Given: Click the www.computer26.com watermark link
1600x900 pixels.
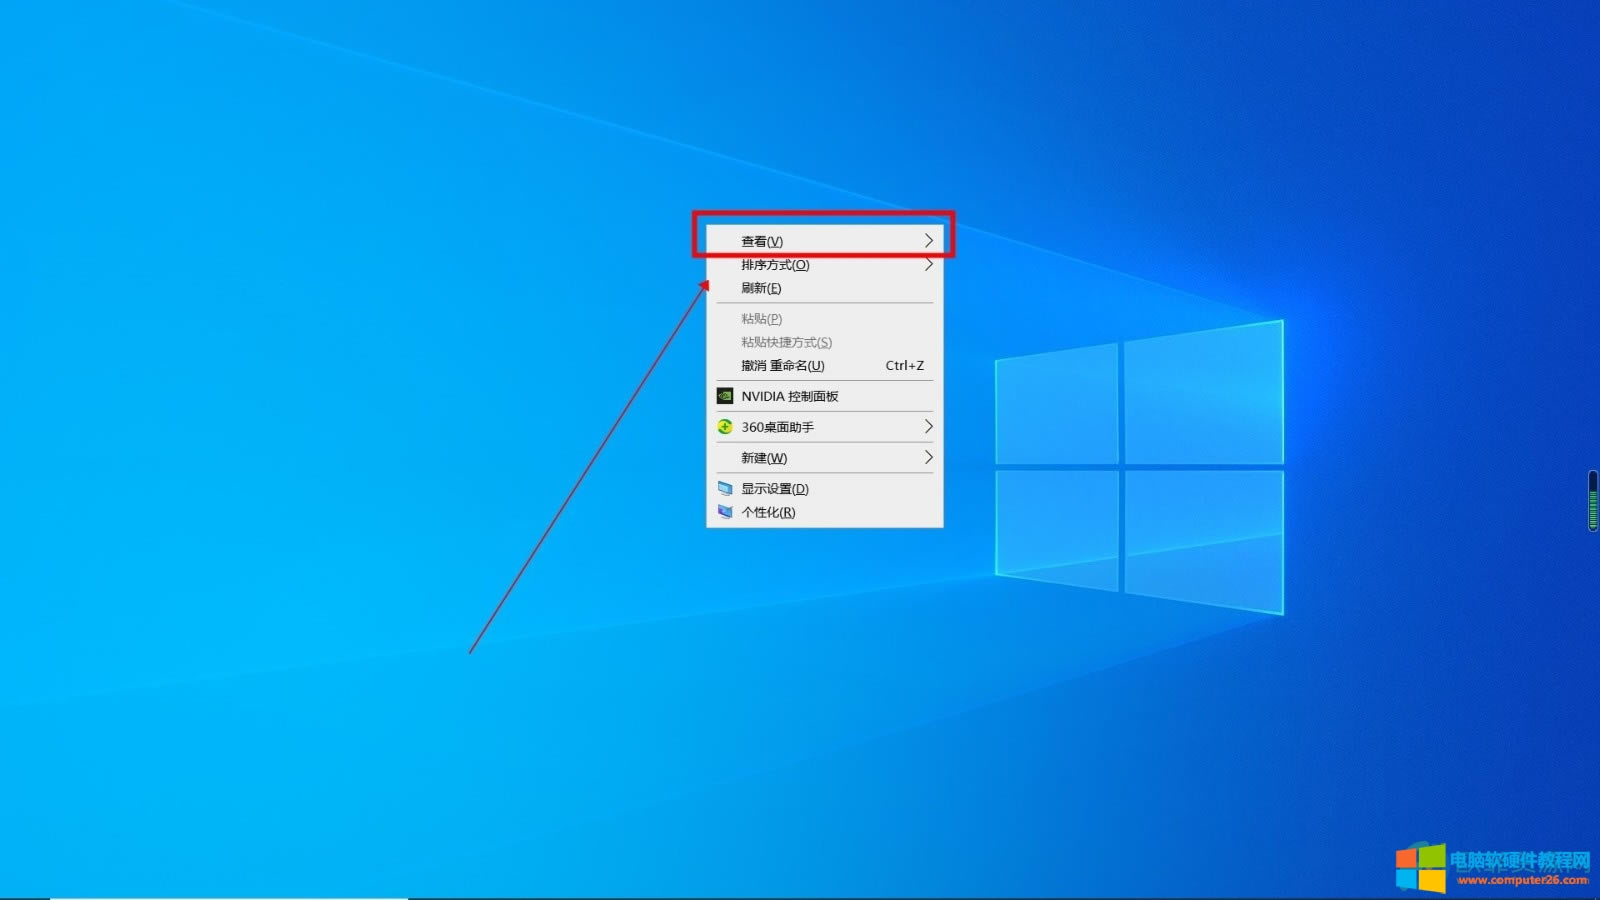Looking at the screenshot, I should pos(1521,881).
